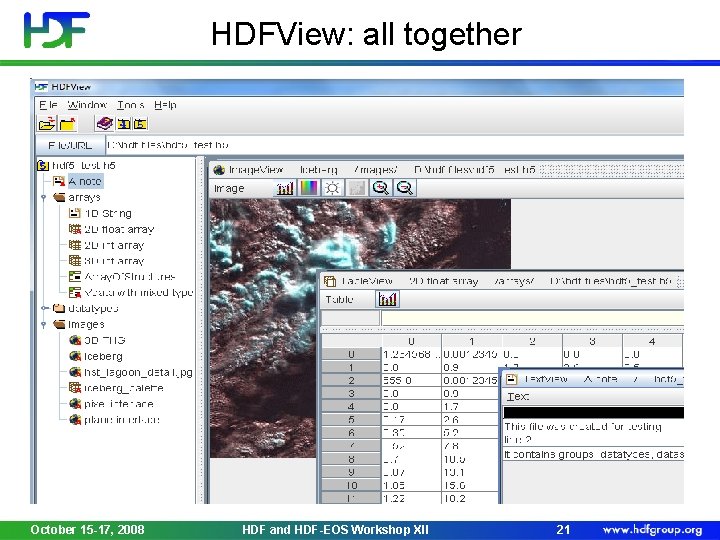Click the TableView window title bar
720x540 pixels.
[x=502, y=281]
